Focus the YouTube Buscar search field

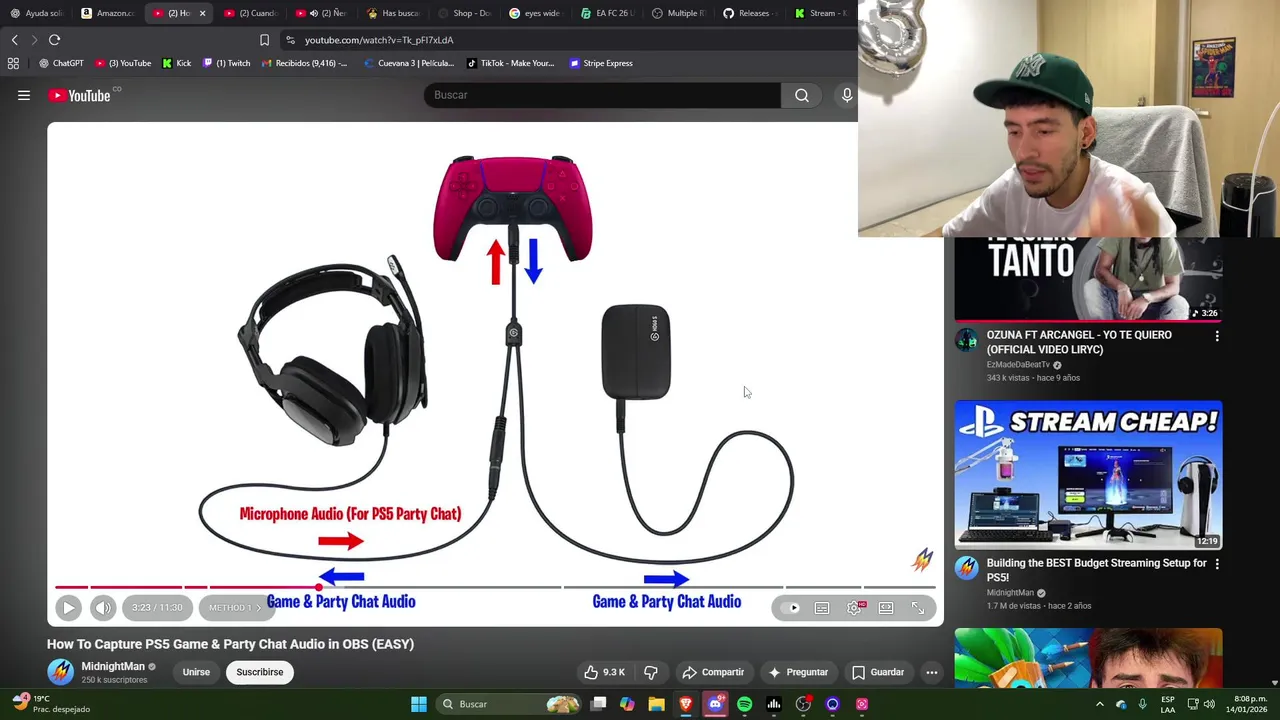(x=602, y=95)
